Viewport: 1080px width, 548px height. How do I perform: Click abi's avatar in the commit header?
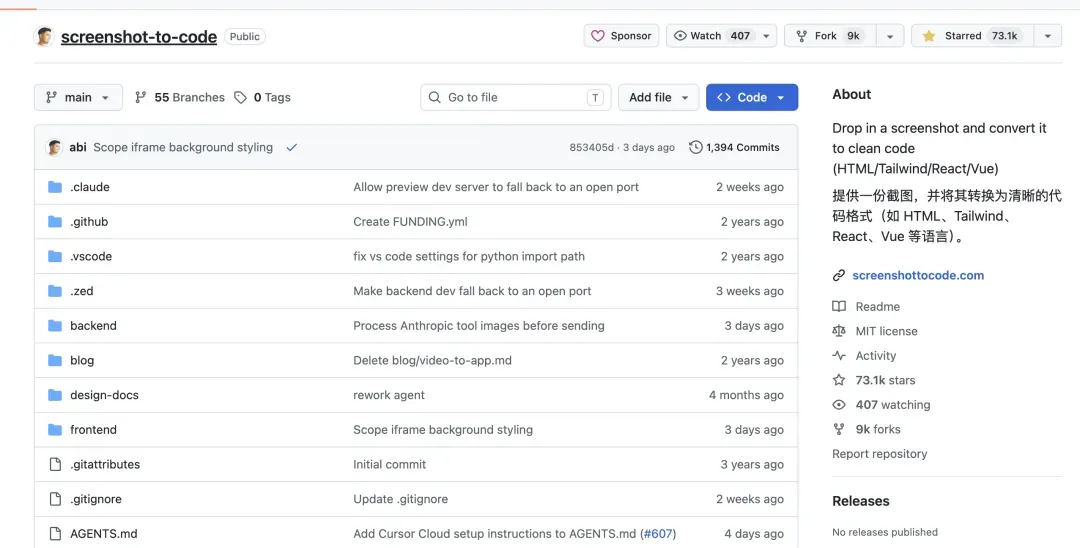click(54, 147)
